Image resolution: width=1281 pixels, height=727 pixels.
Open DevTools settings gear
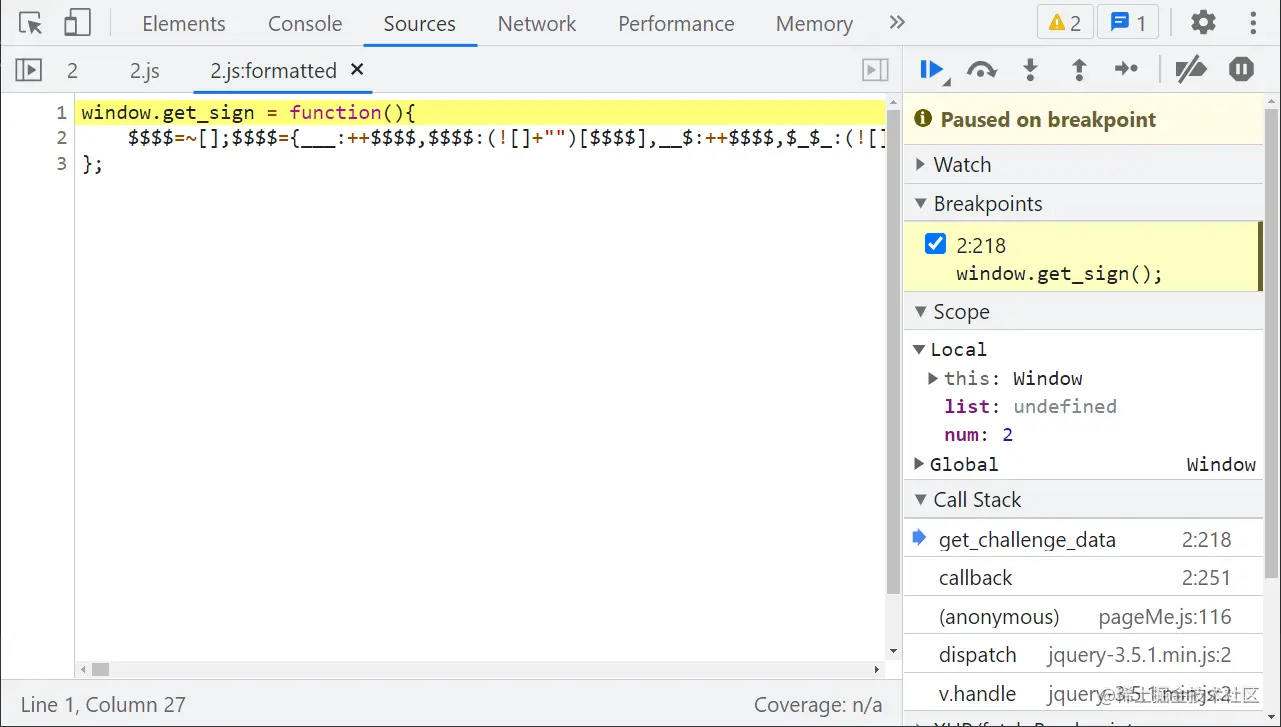pos(1204,23)
